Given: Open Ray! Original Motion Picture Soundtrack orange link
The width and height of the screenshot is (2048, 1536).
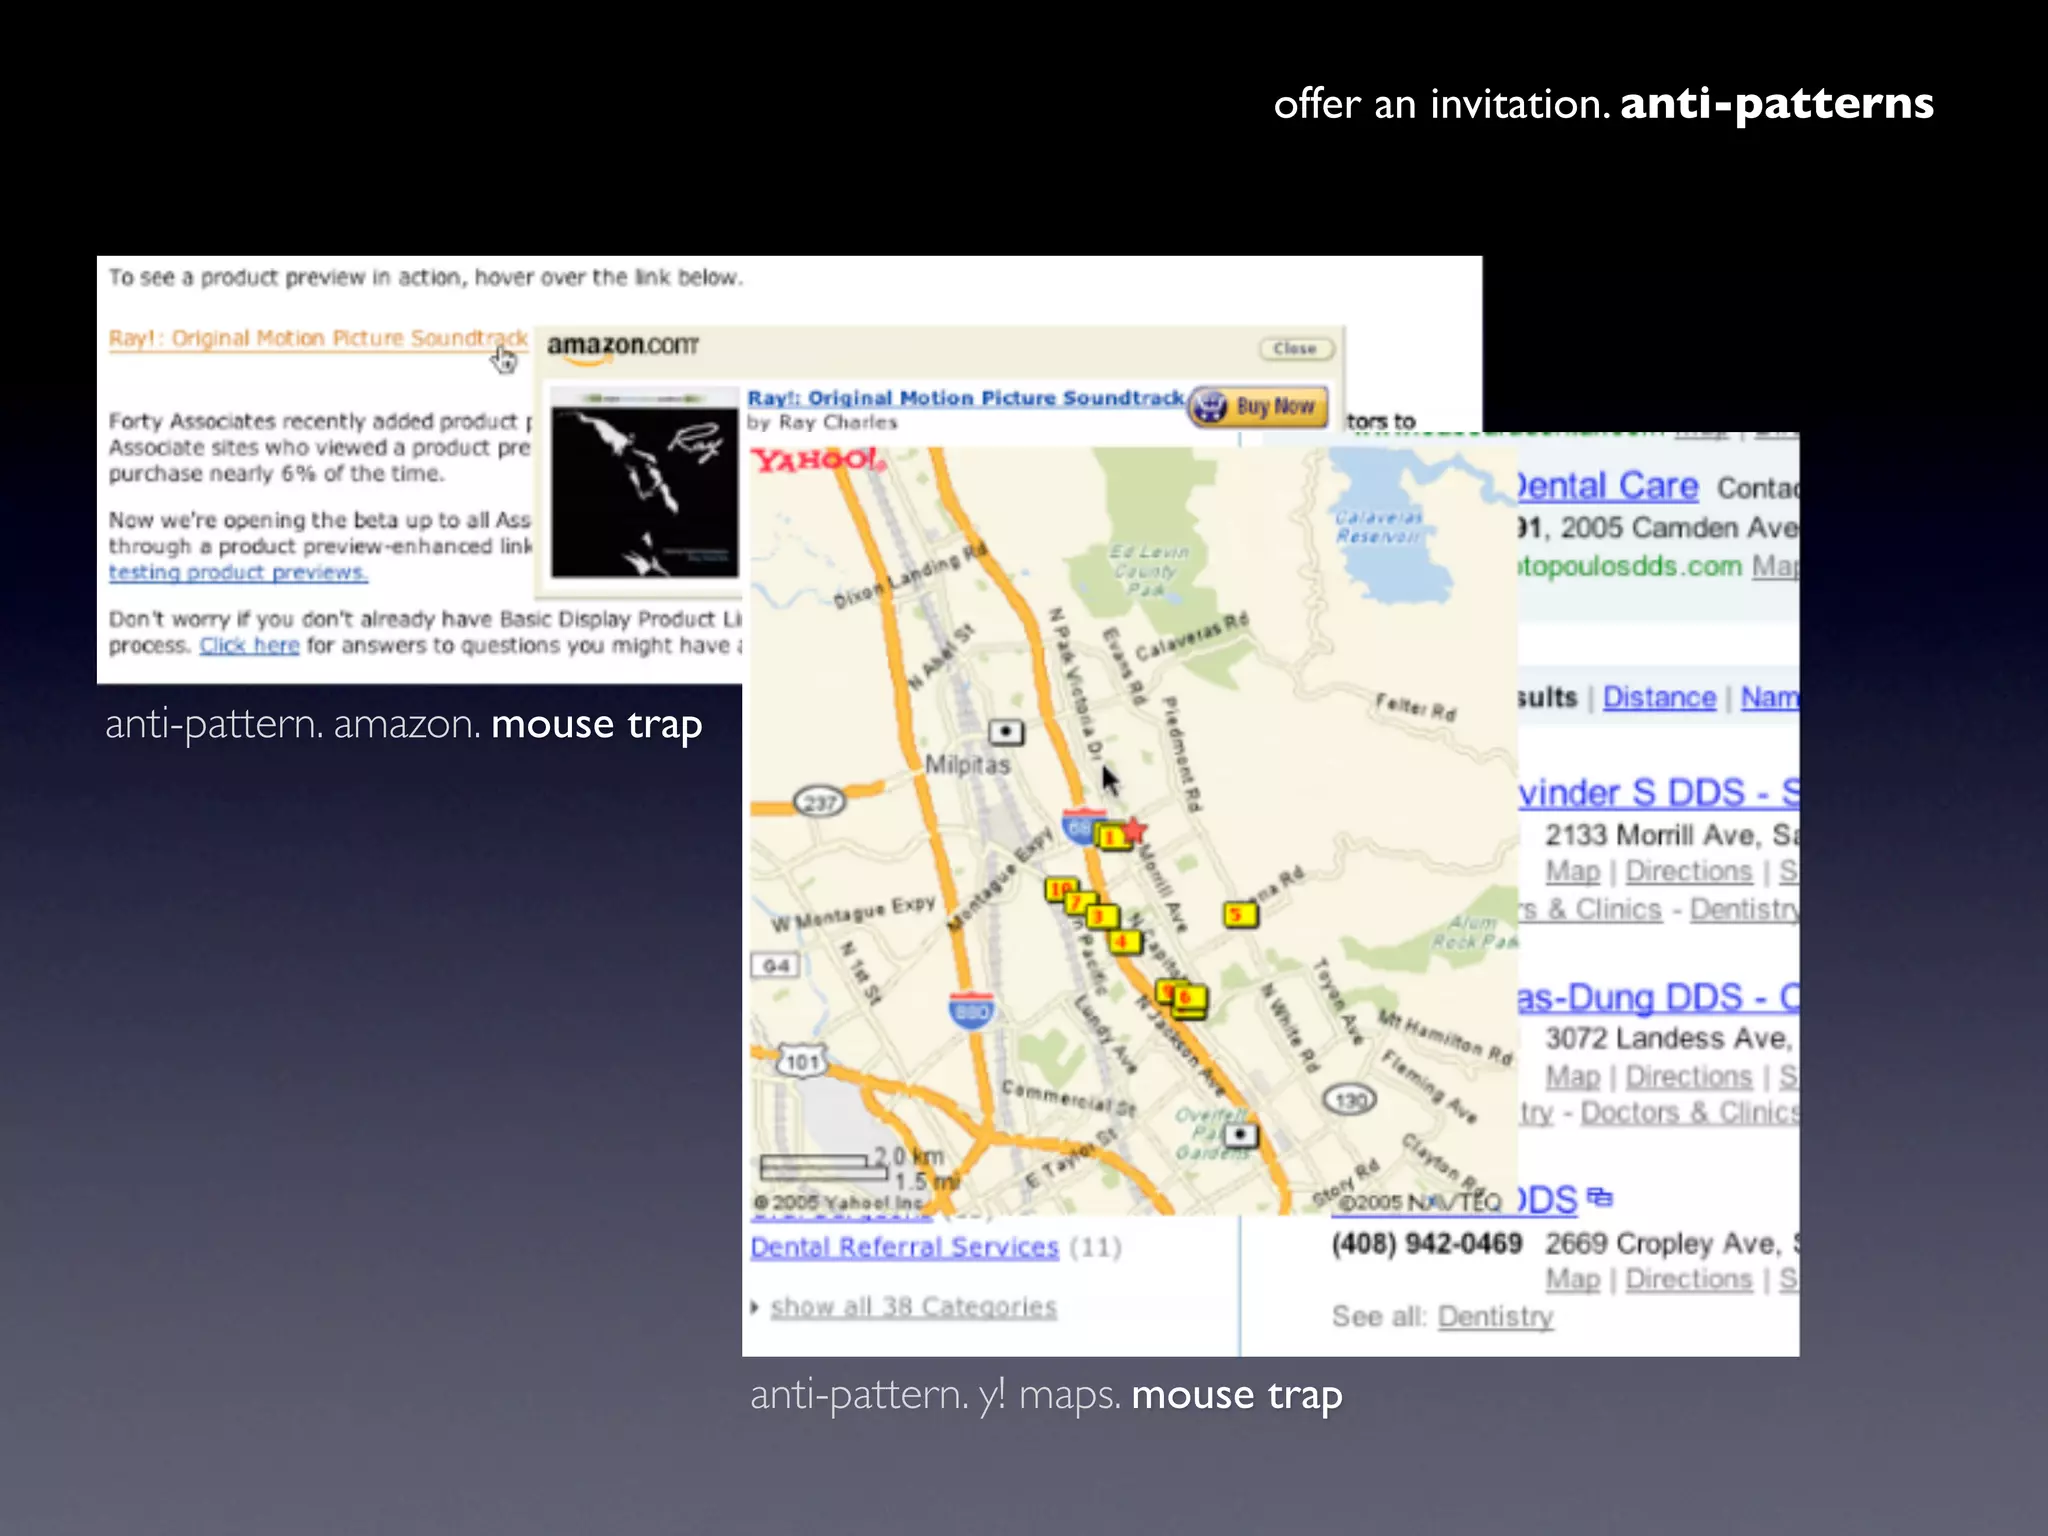Looking at the screenshot, I should click(317, 338).
